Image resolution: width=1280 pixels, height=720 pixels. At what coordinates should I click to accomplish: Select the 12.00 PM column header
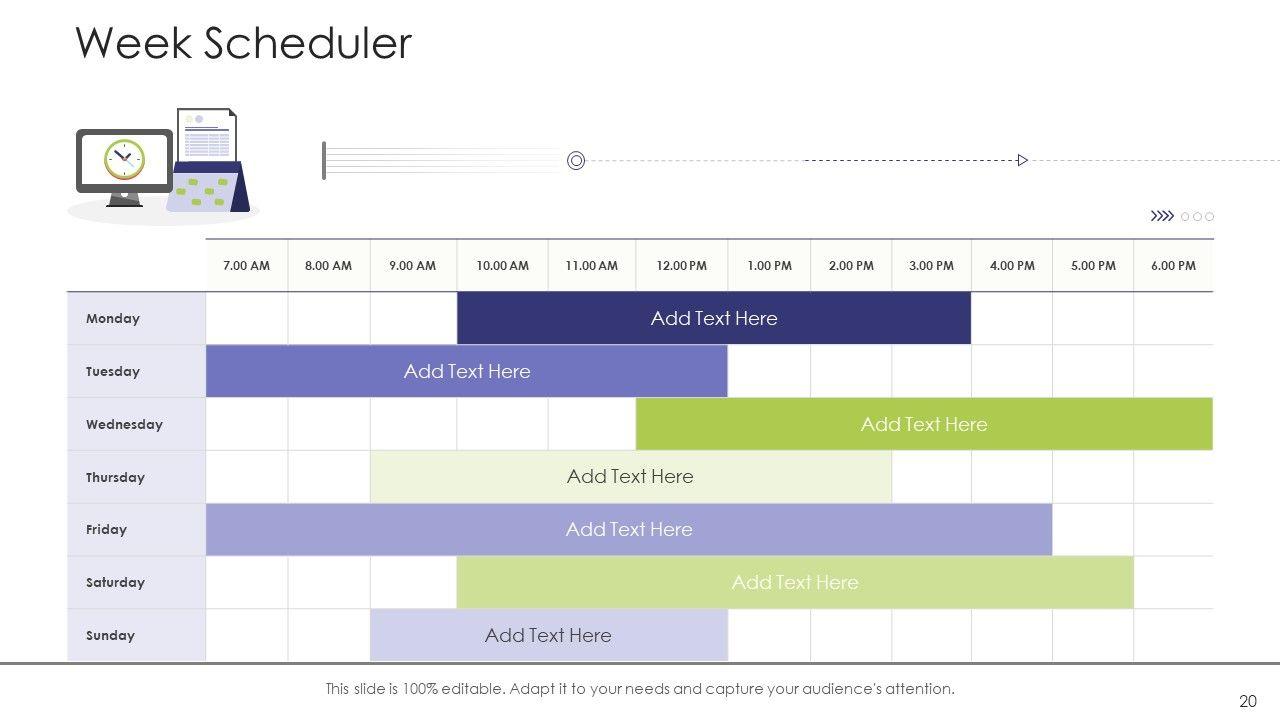coord(681,266)
